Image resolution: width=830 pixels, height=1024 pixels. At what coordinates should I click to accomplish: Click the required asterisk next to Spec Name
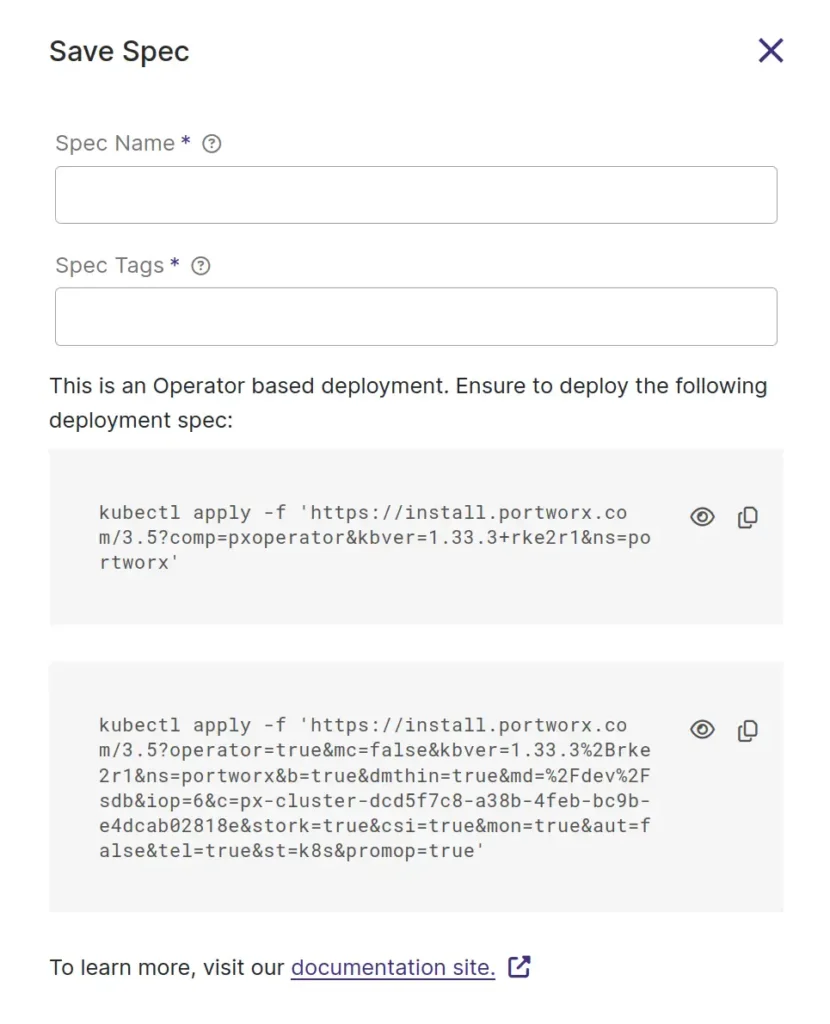click(185, 143)
